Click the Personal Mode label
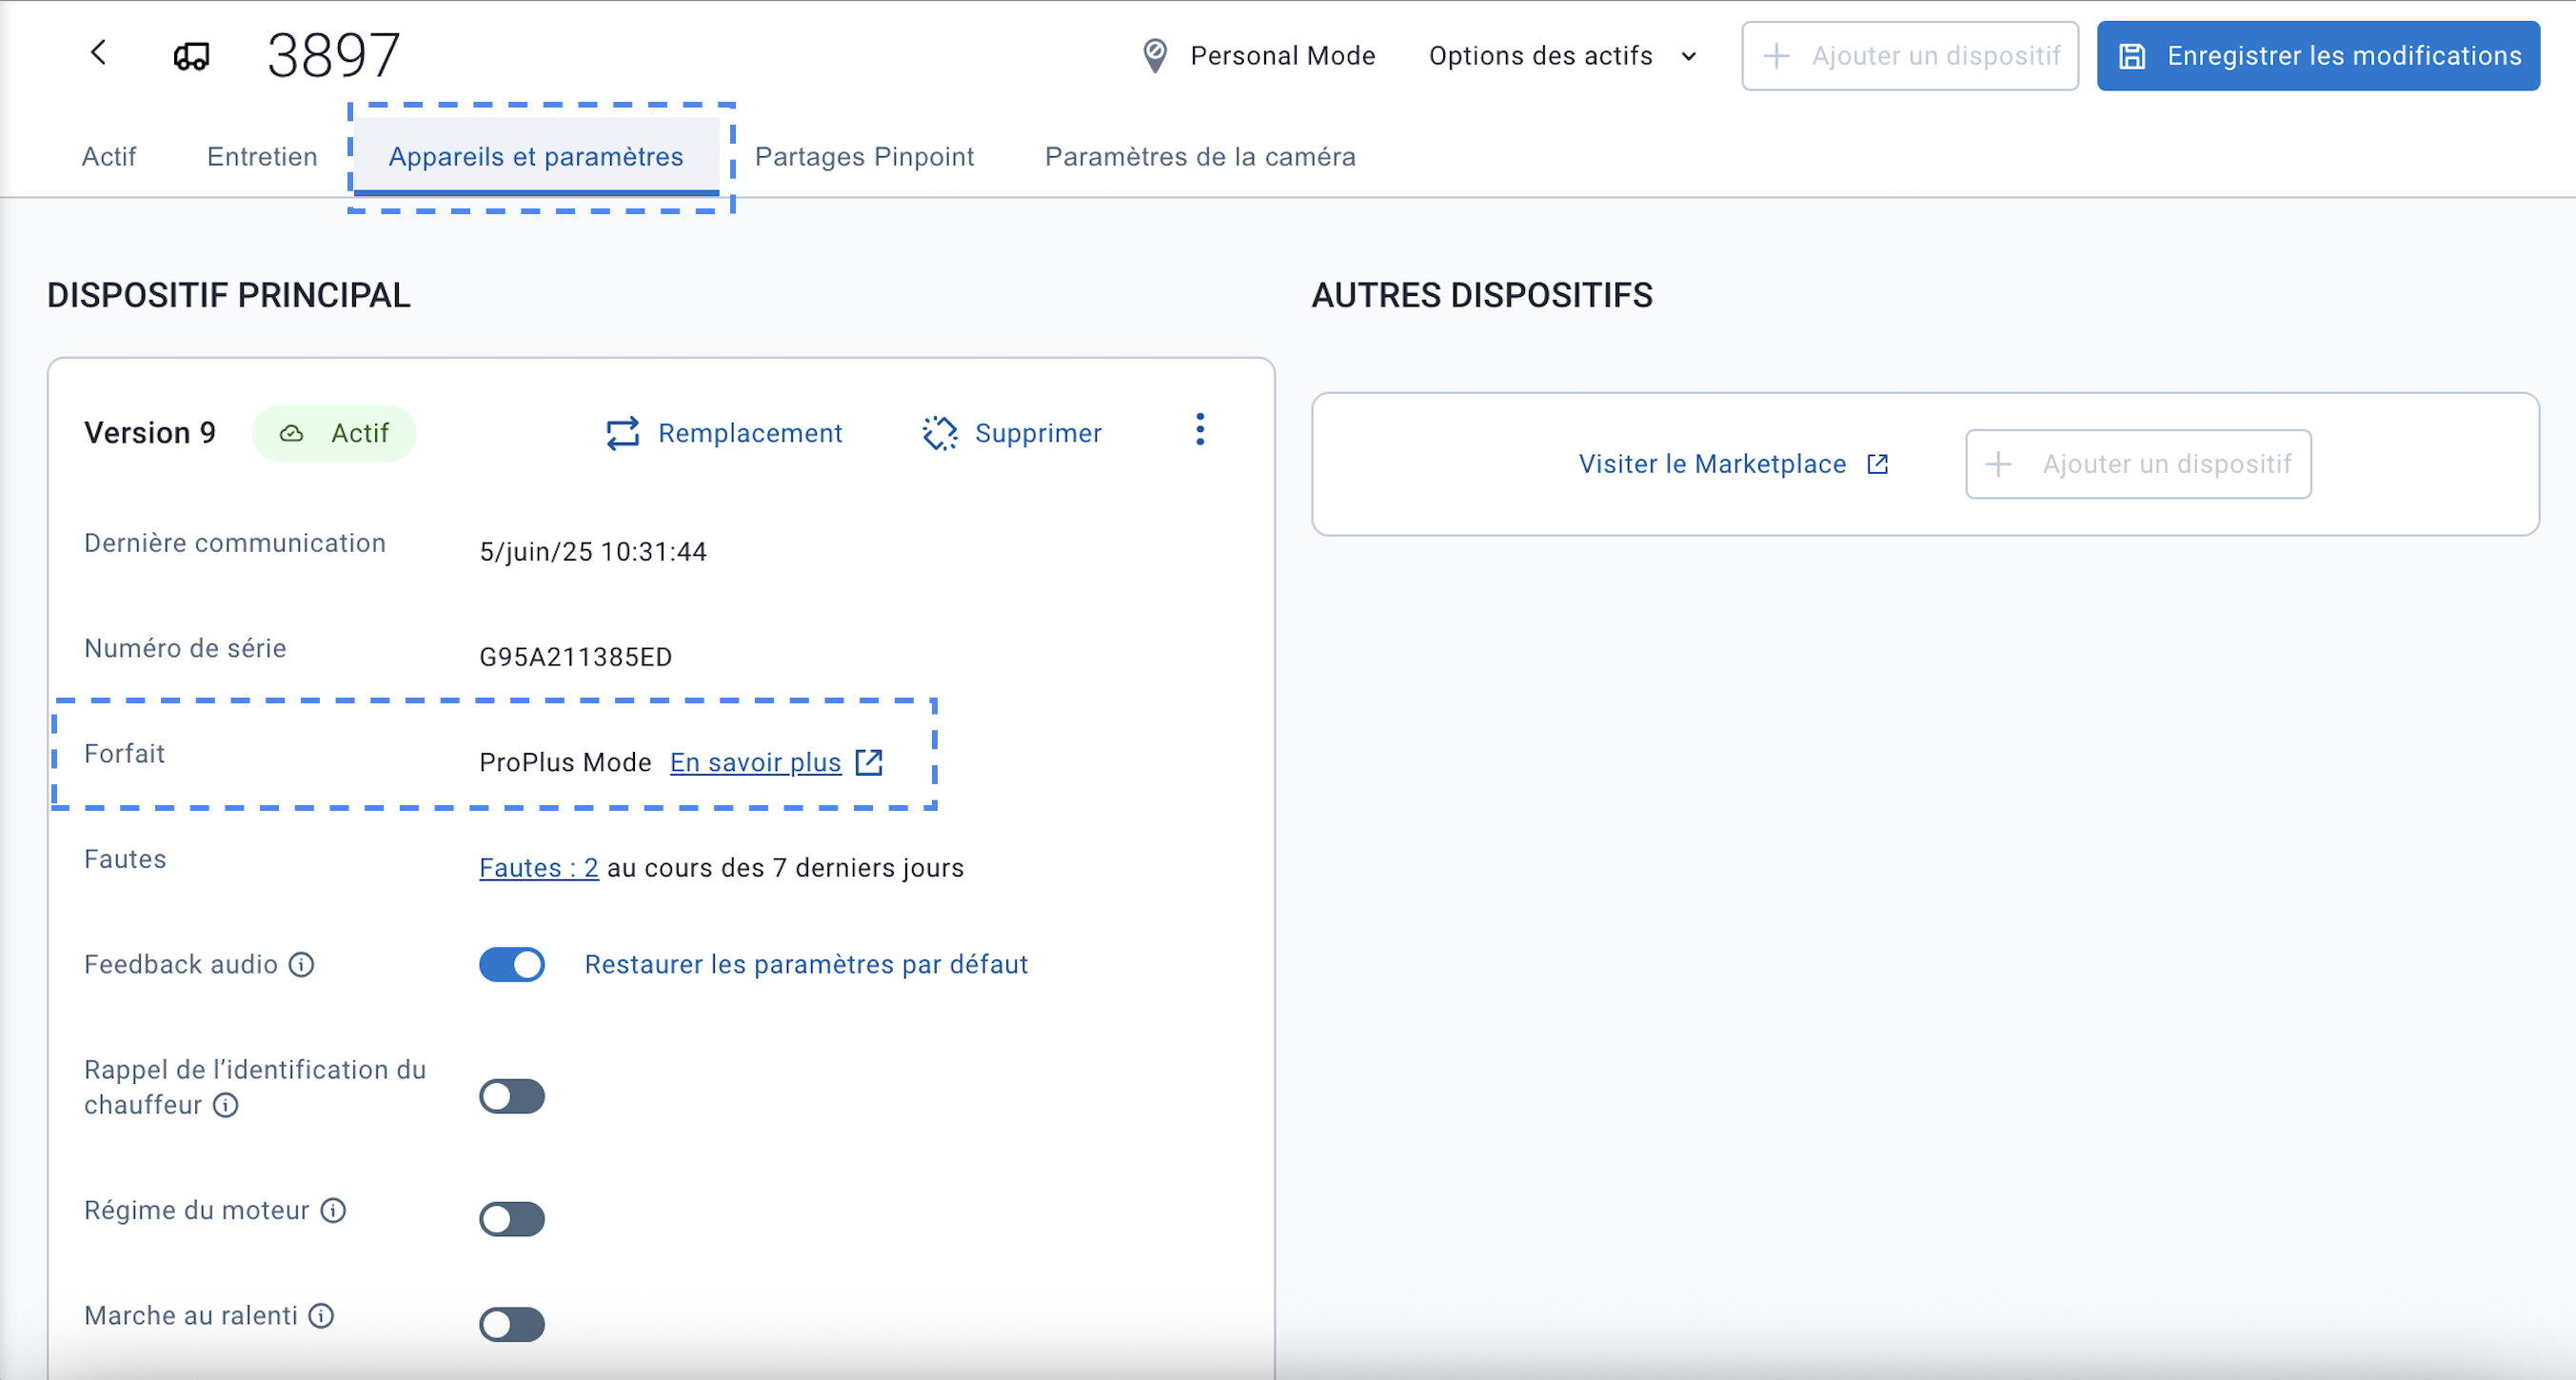 [1283, 56]
